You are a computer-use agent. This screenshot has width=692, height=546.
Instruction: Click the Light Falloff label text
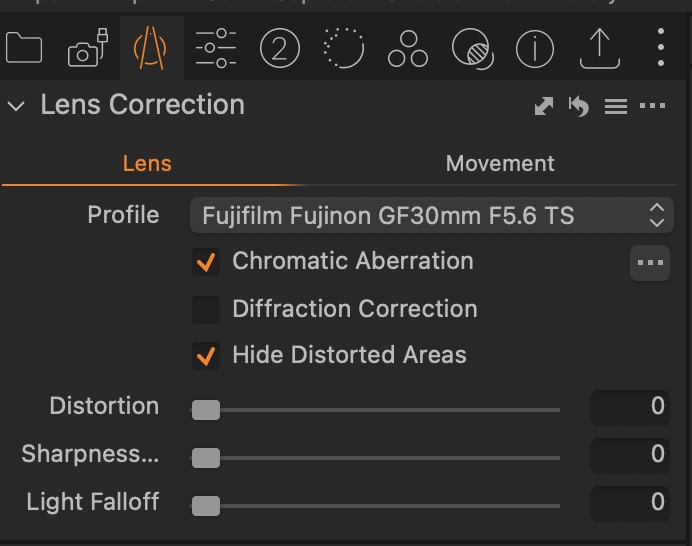(x=93, y=502)
